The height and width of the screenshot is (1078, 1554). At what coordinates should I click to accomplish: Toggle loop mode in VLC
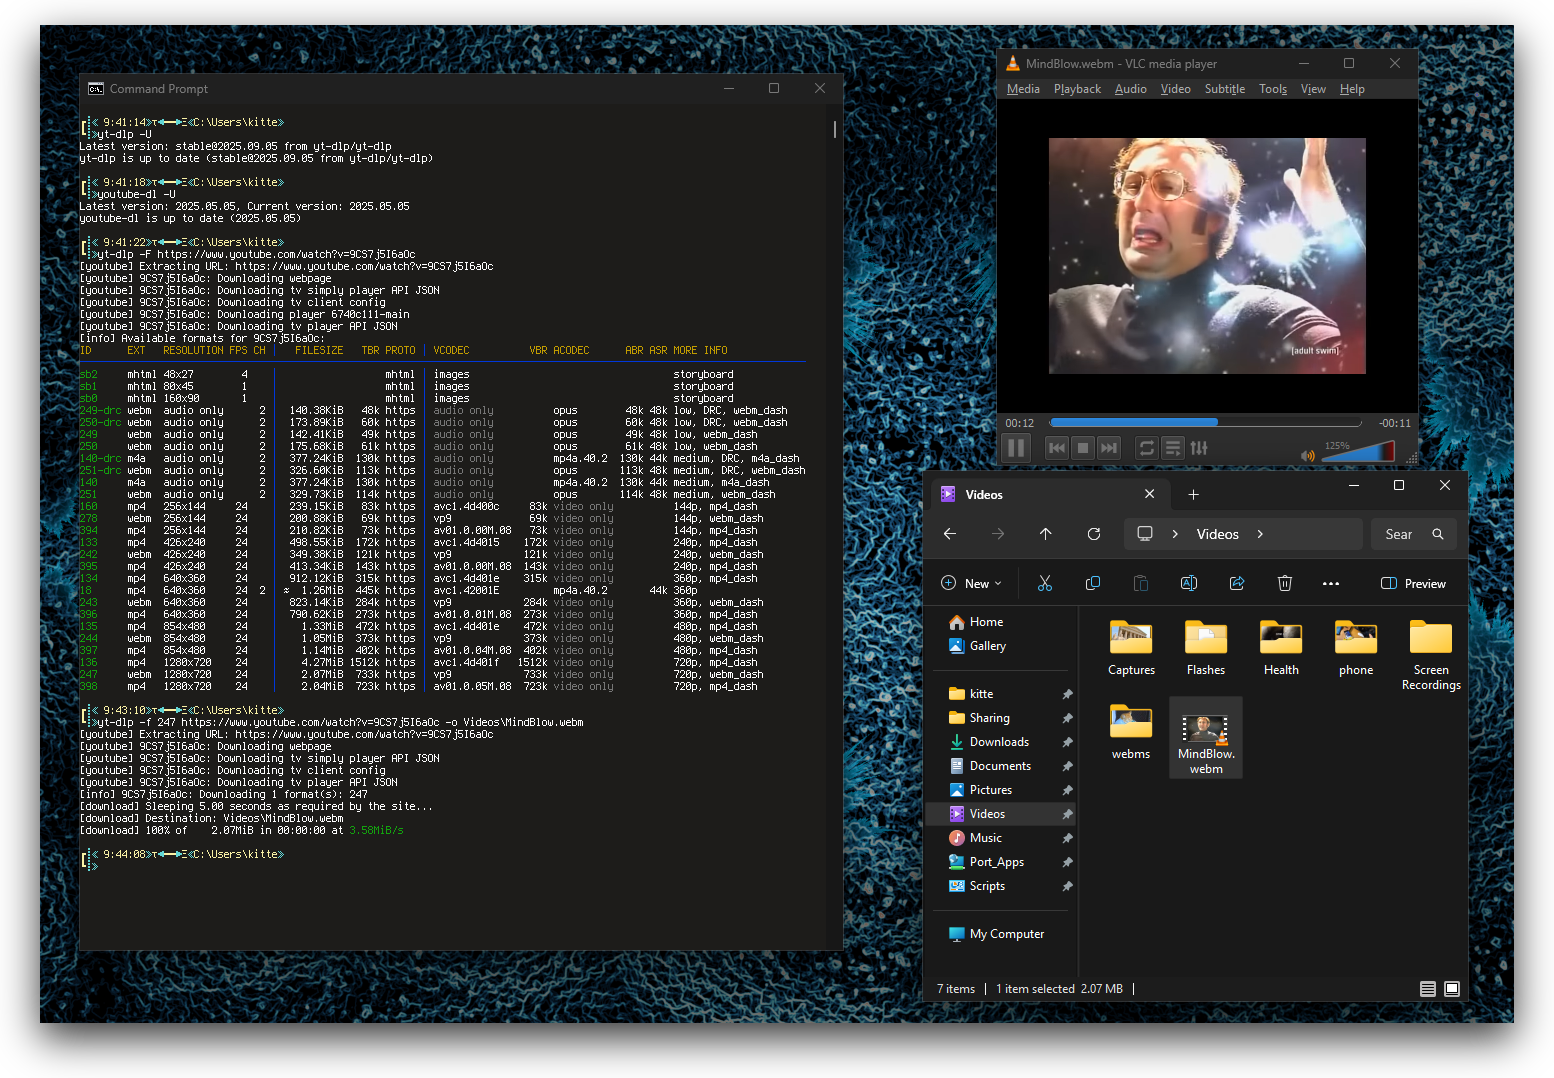1147,448
